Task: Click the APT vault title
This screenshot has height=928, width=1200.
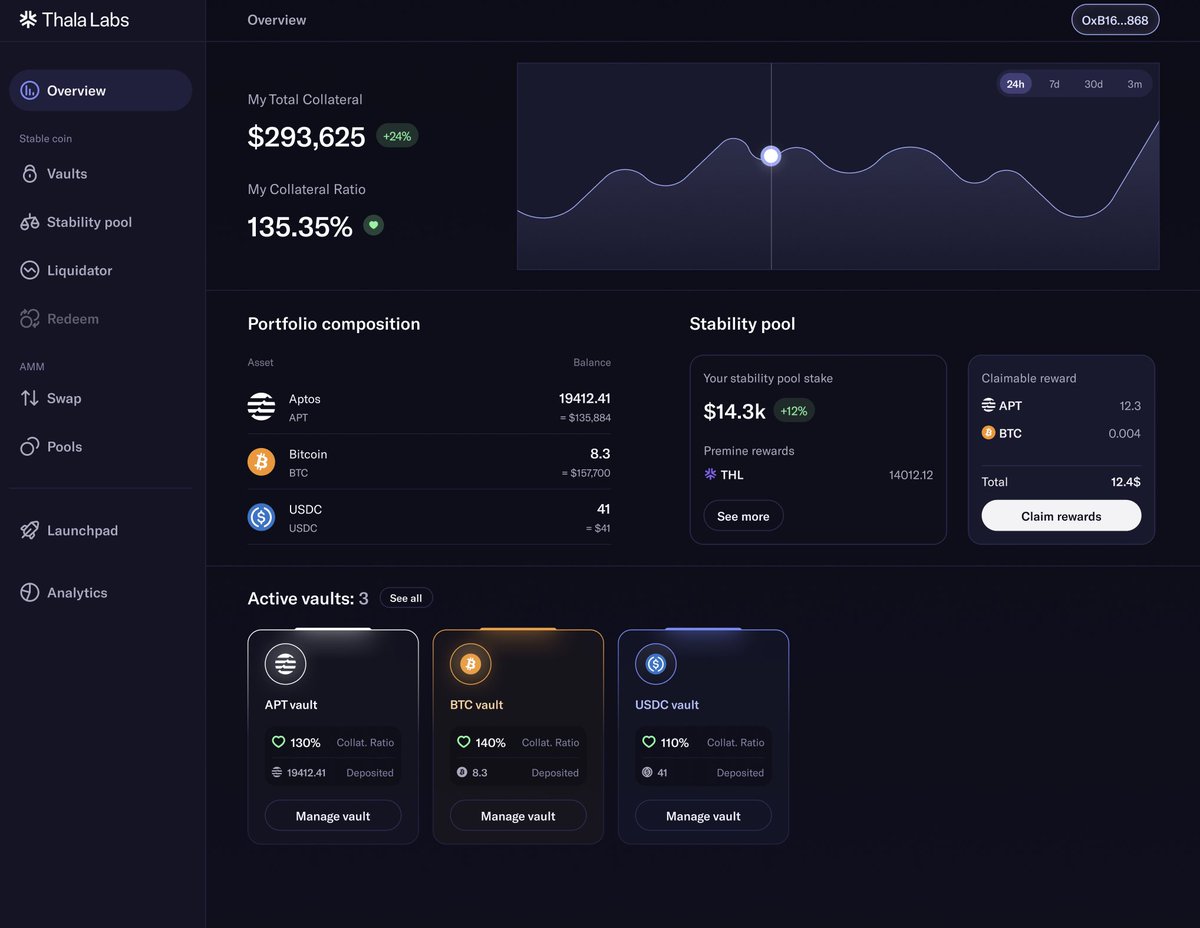Action: [291, 705]
